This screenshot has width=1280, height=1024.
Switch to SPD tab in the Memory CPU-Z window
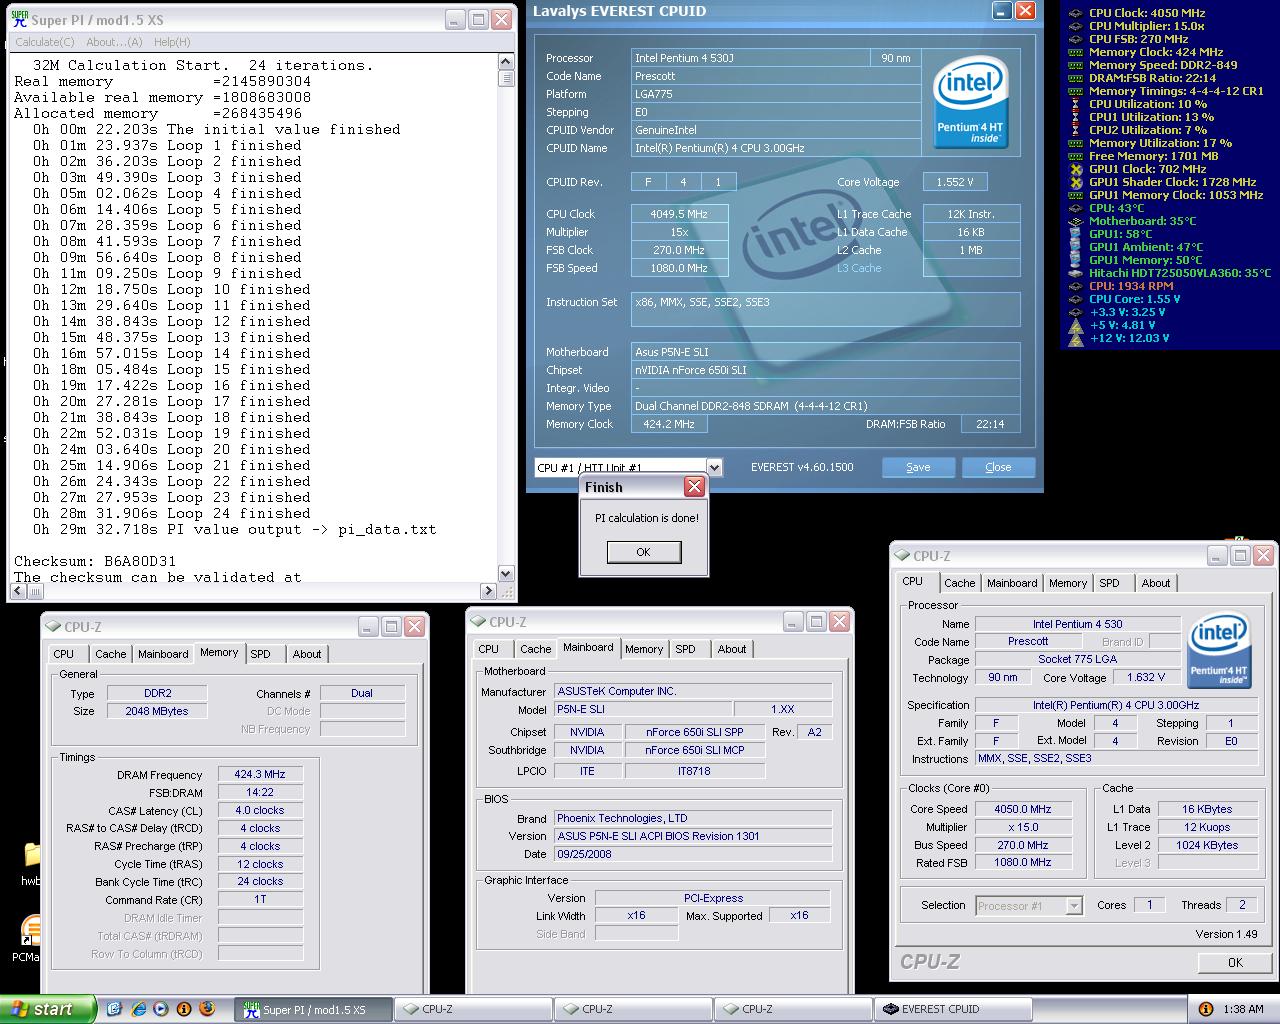coord(260,654)
